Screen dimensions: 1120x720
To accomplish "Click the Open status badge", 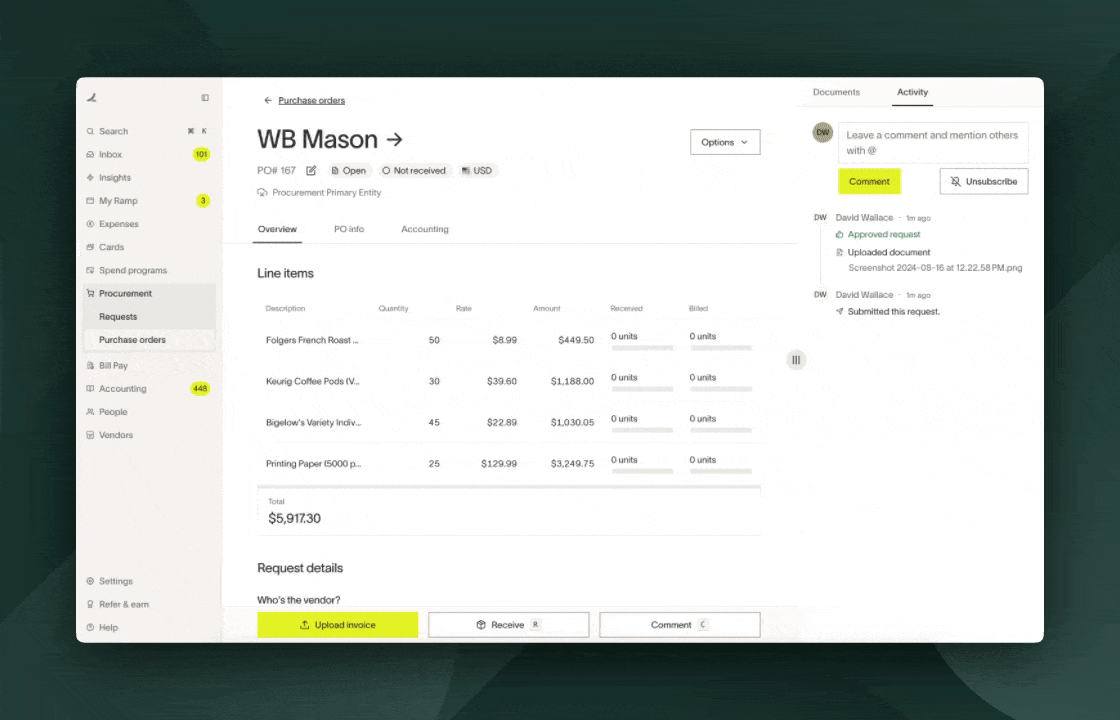I will point(349,171).
